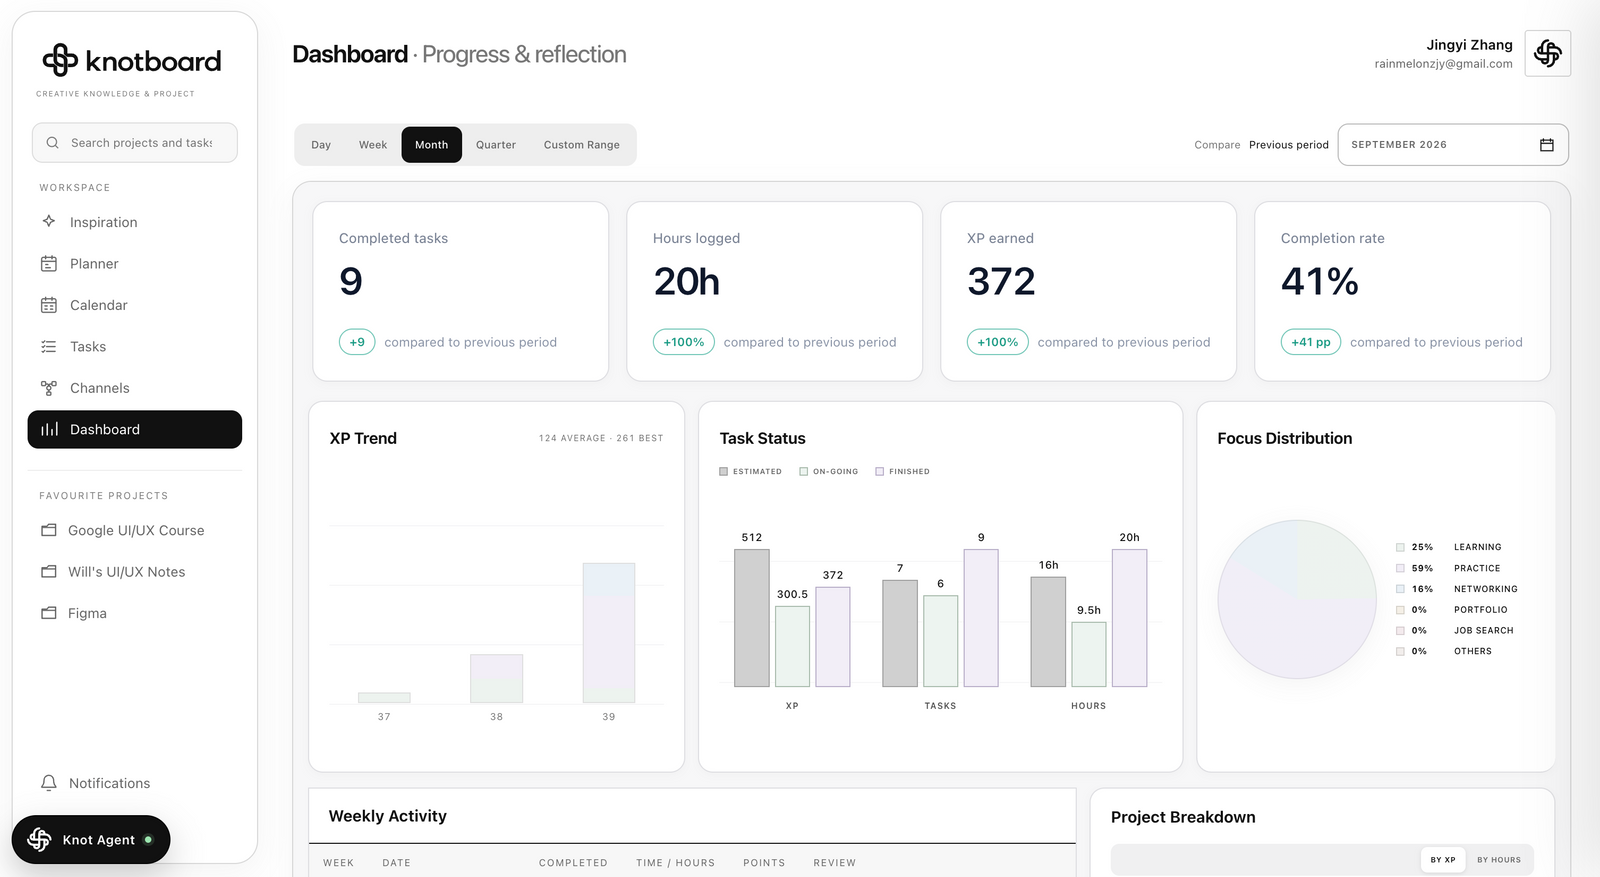Click the 20h finished hours bar

tap(1129, 618)
